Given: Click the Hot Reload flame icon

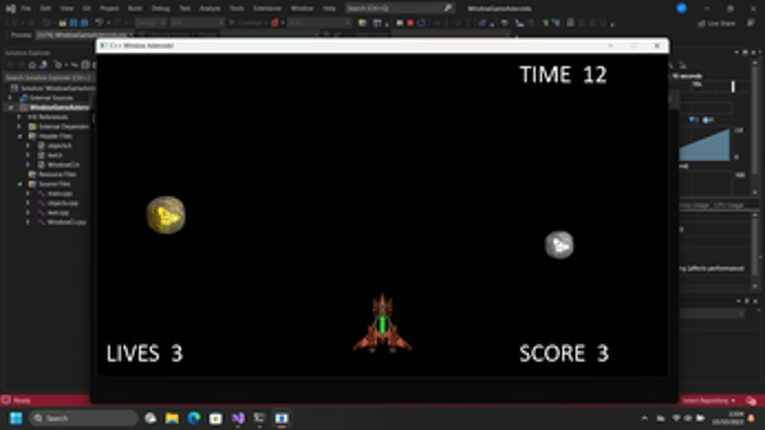Looking at the screenshot, I should pyautogui.click(x=275, y=22).
